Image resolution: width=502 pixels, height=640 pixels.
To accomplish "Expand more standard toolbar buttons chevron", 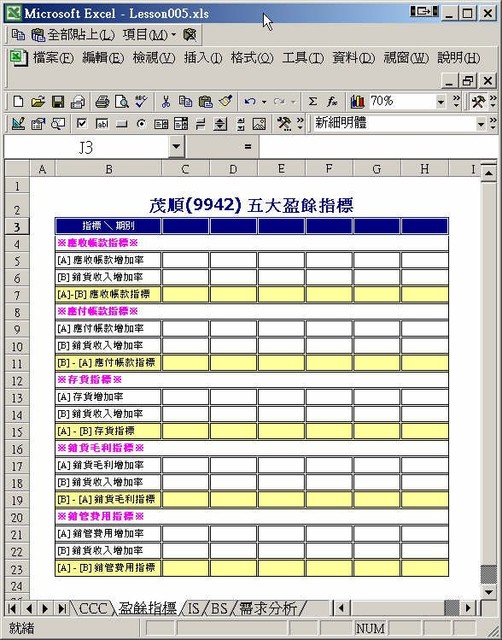I will (457, 101).
